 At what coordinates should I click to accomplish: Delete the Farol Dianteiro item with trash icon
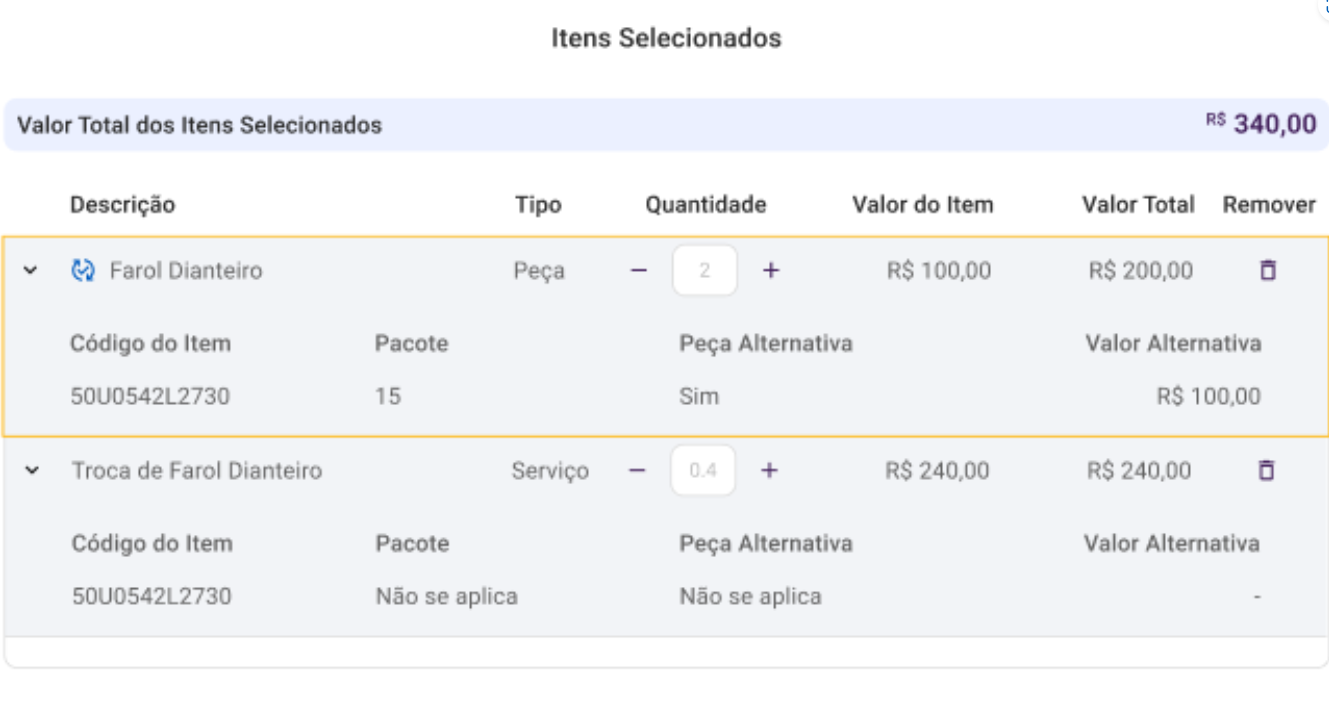click(x=1267, y=270)
